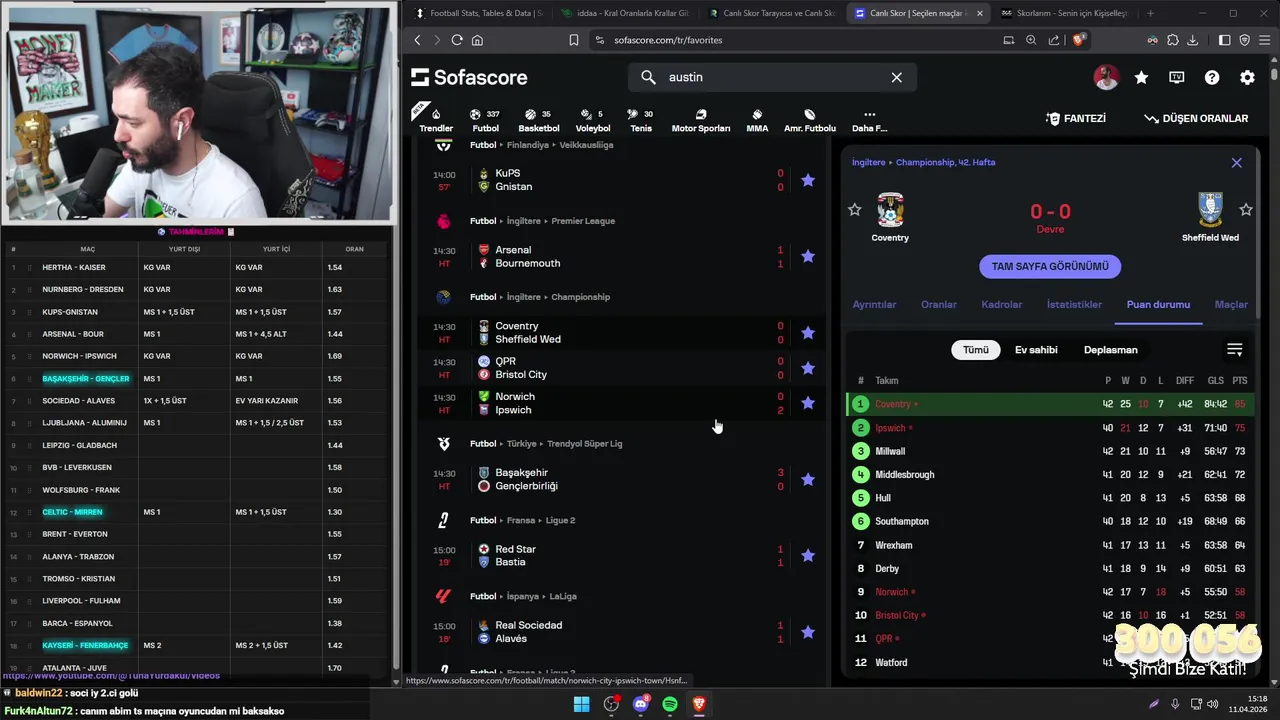Viewport: 1280px width, 720px height.
Task: Open the Kadrolar tab
Action: point(1002,304)
